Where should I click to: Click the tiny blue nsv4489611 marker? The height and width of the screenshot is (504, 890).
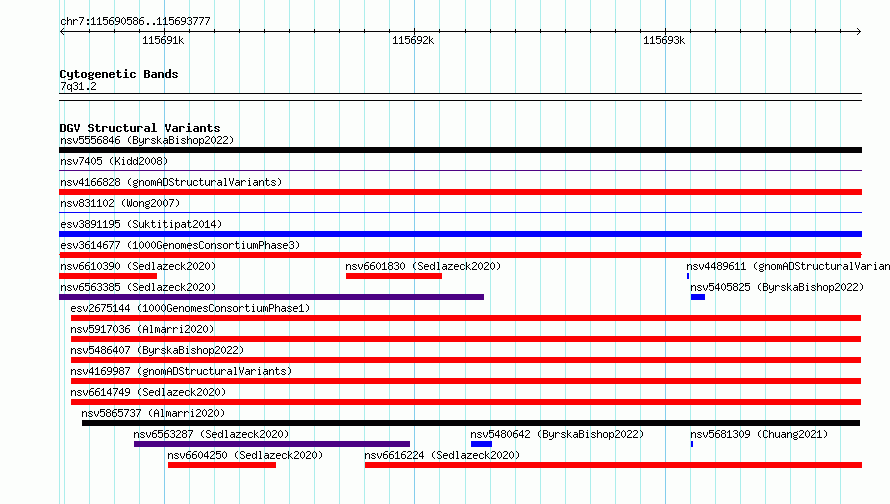pos(688,276)
